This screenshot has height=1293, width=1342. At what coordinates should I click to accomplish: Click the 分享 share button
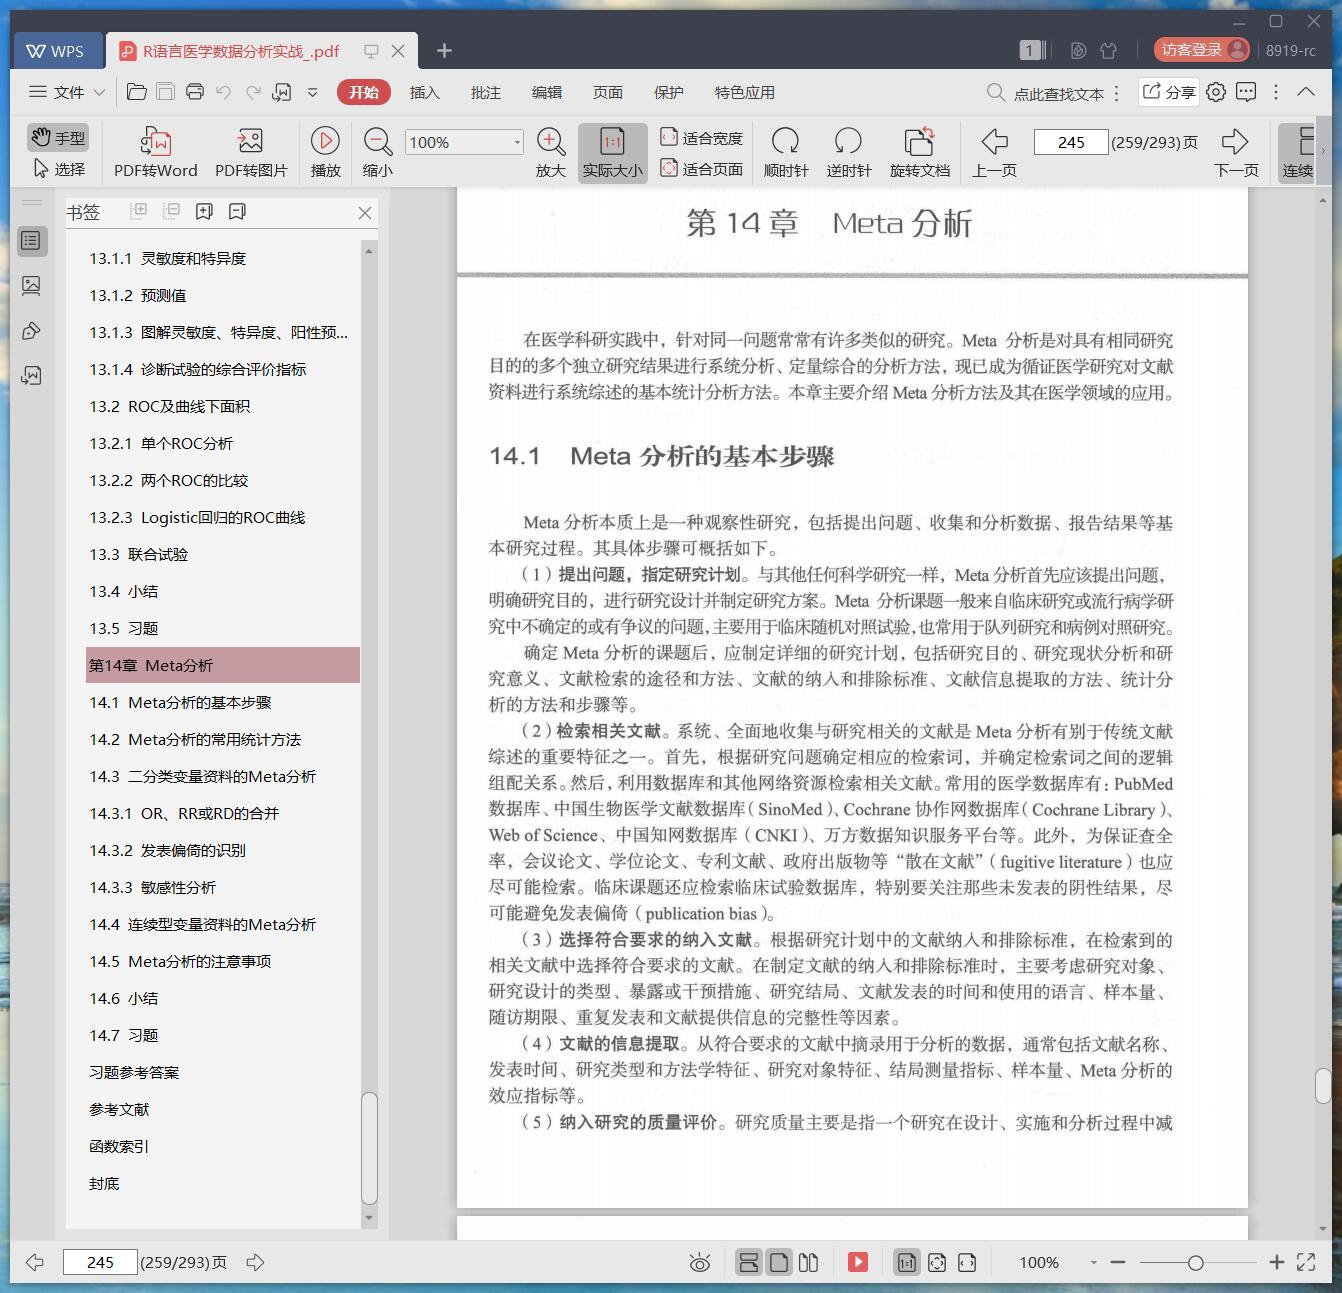click(x=1169, y=92)
